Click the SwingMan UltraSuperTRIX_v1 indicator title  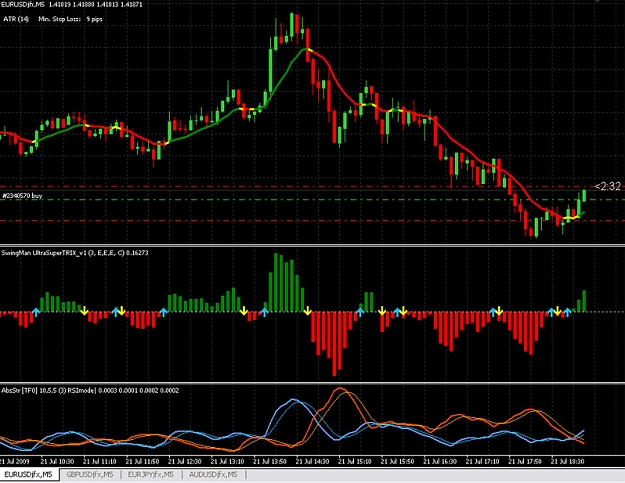(75, 253)
